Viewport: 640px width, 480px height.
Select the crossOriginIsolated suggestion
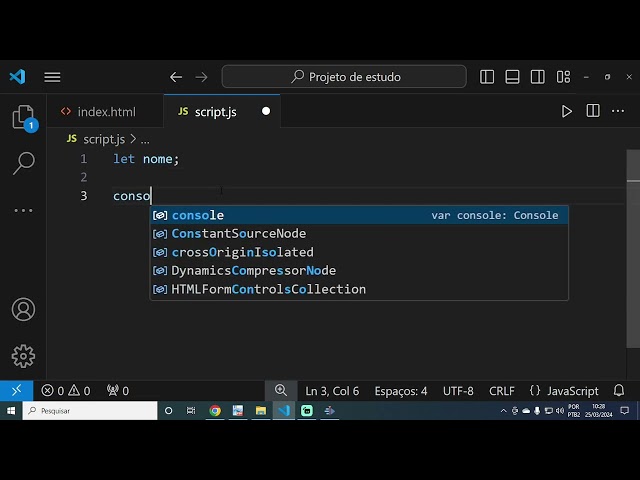click(359, 252)
